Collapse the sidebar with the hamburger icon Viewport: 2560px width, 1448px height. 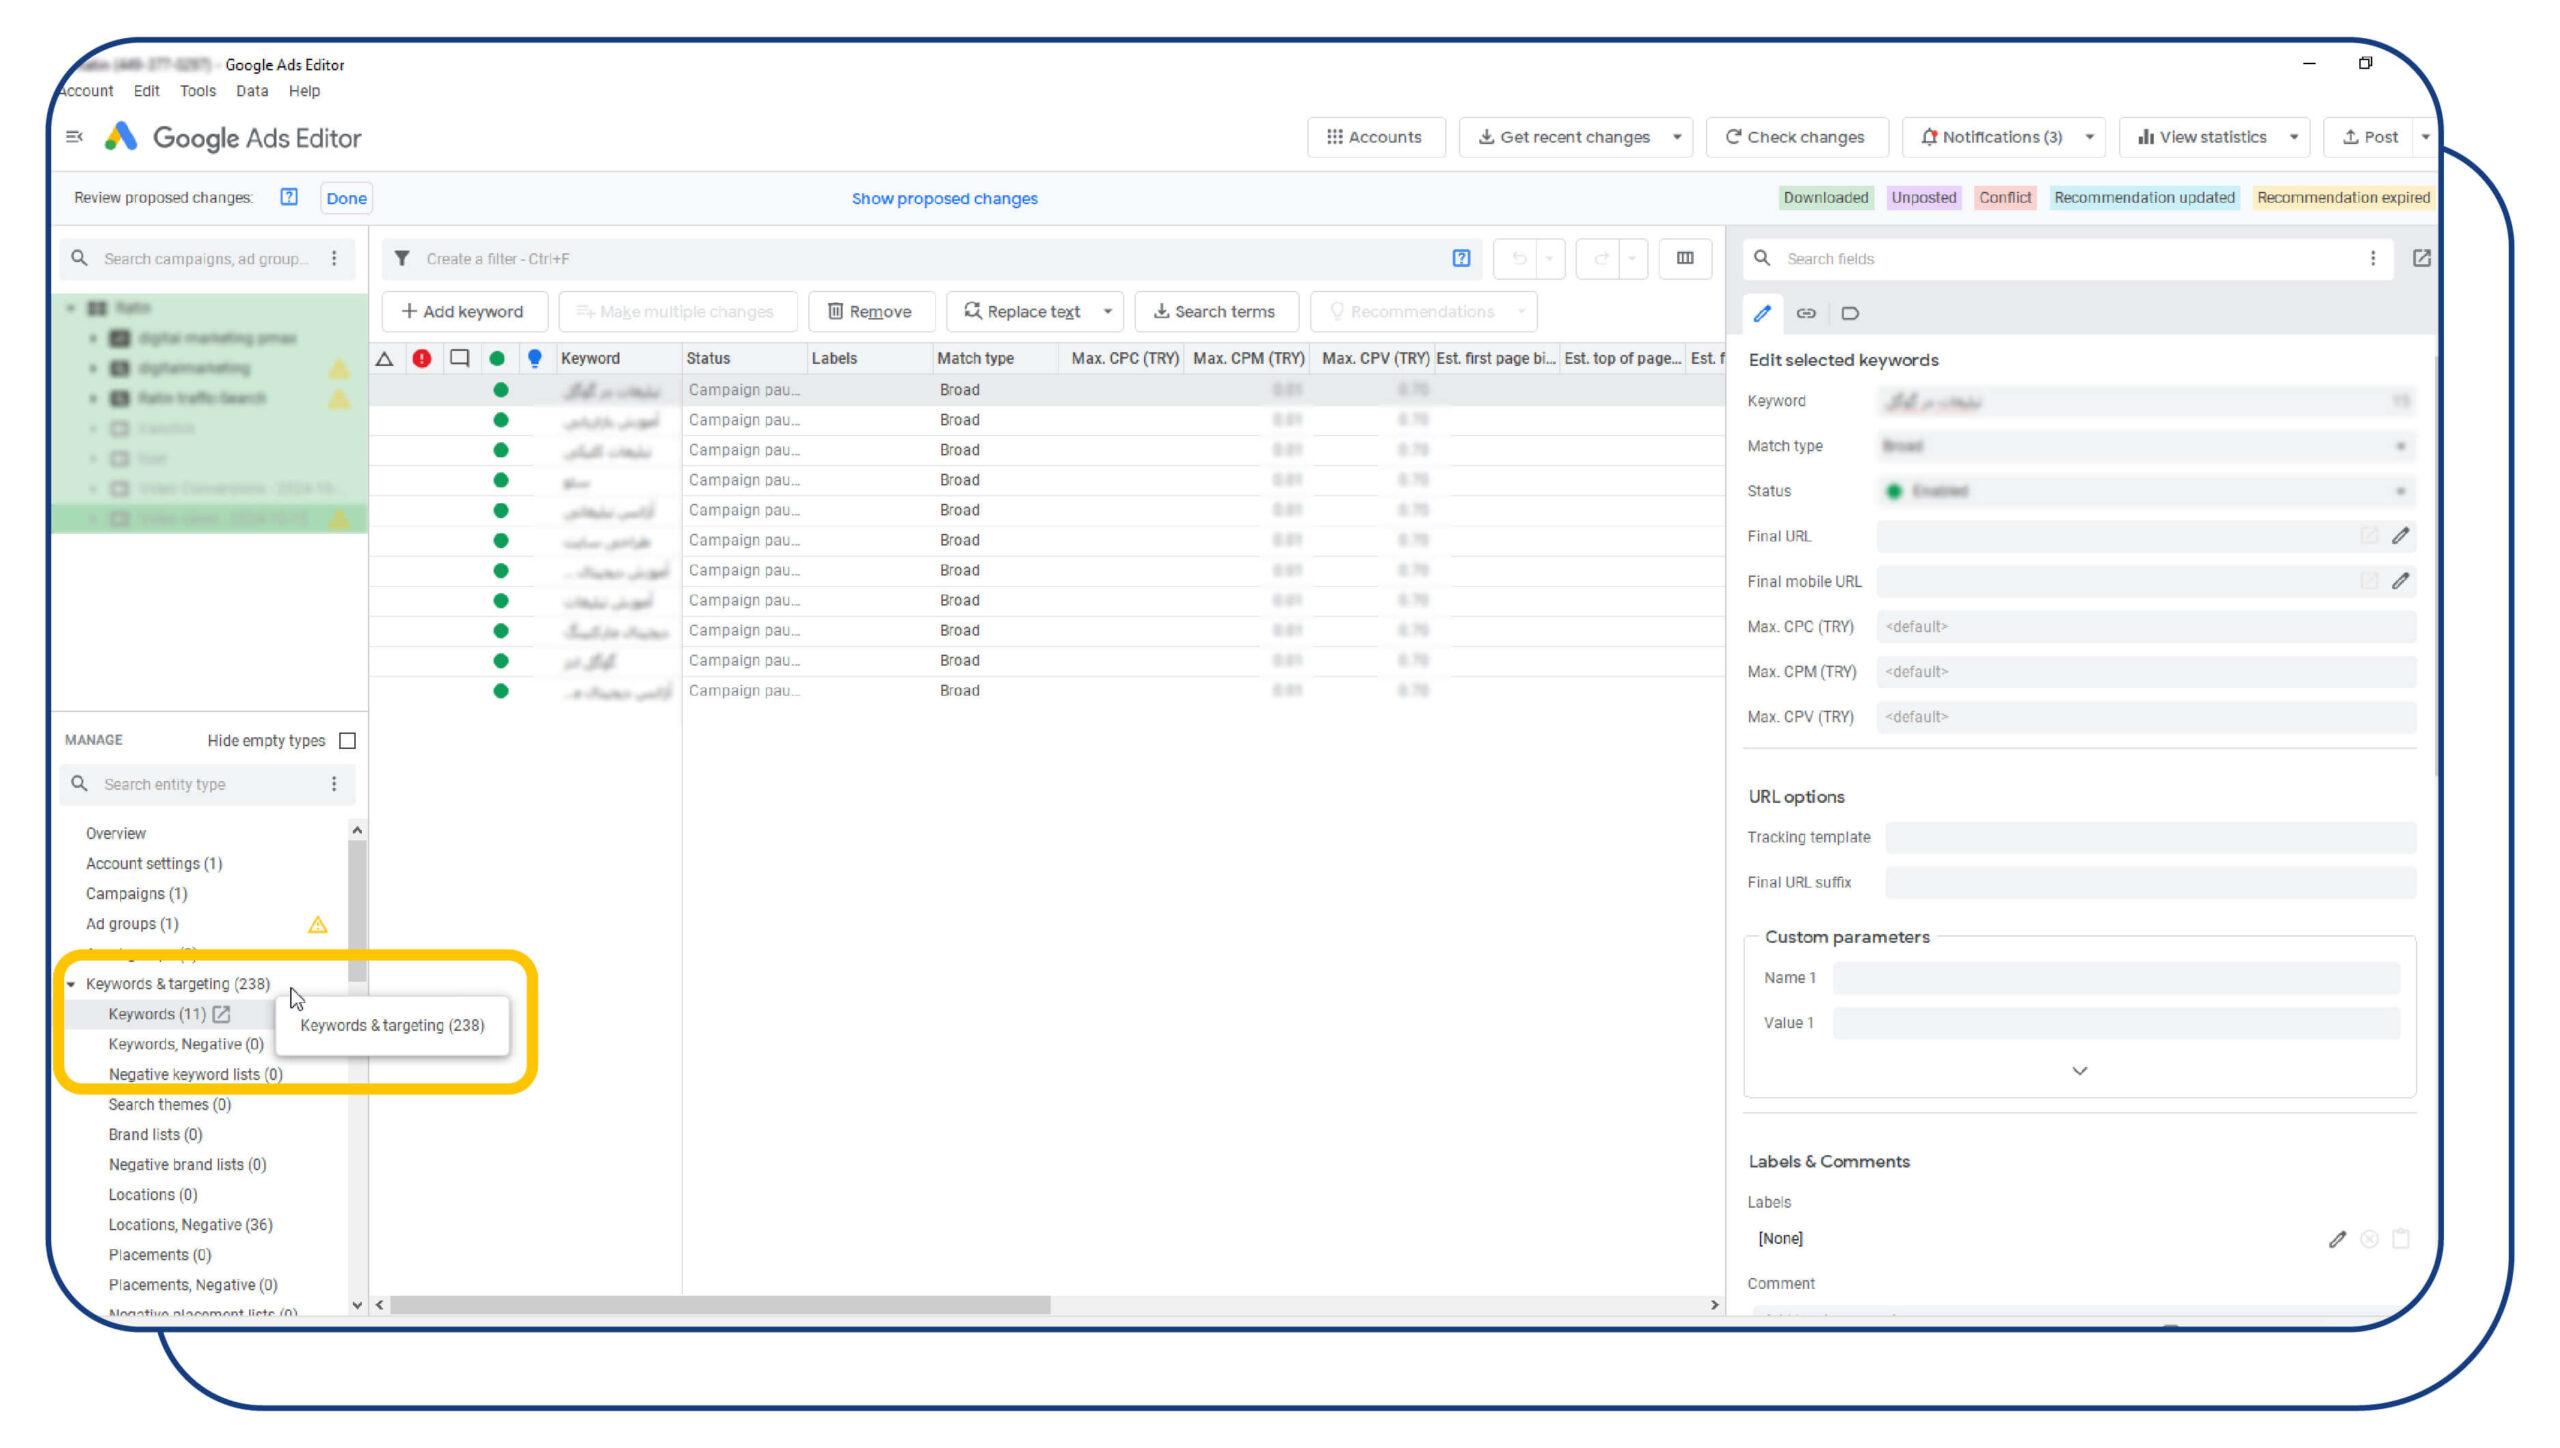click(74, 137)
